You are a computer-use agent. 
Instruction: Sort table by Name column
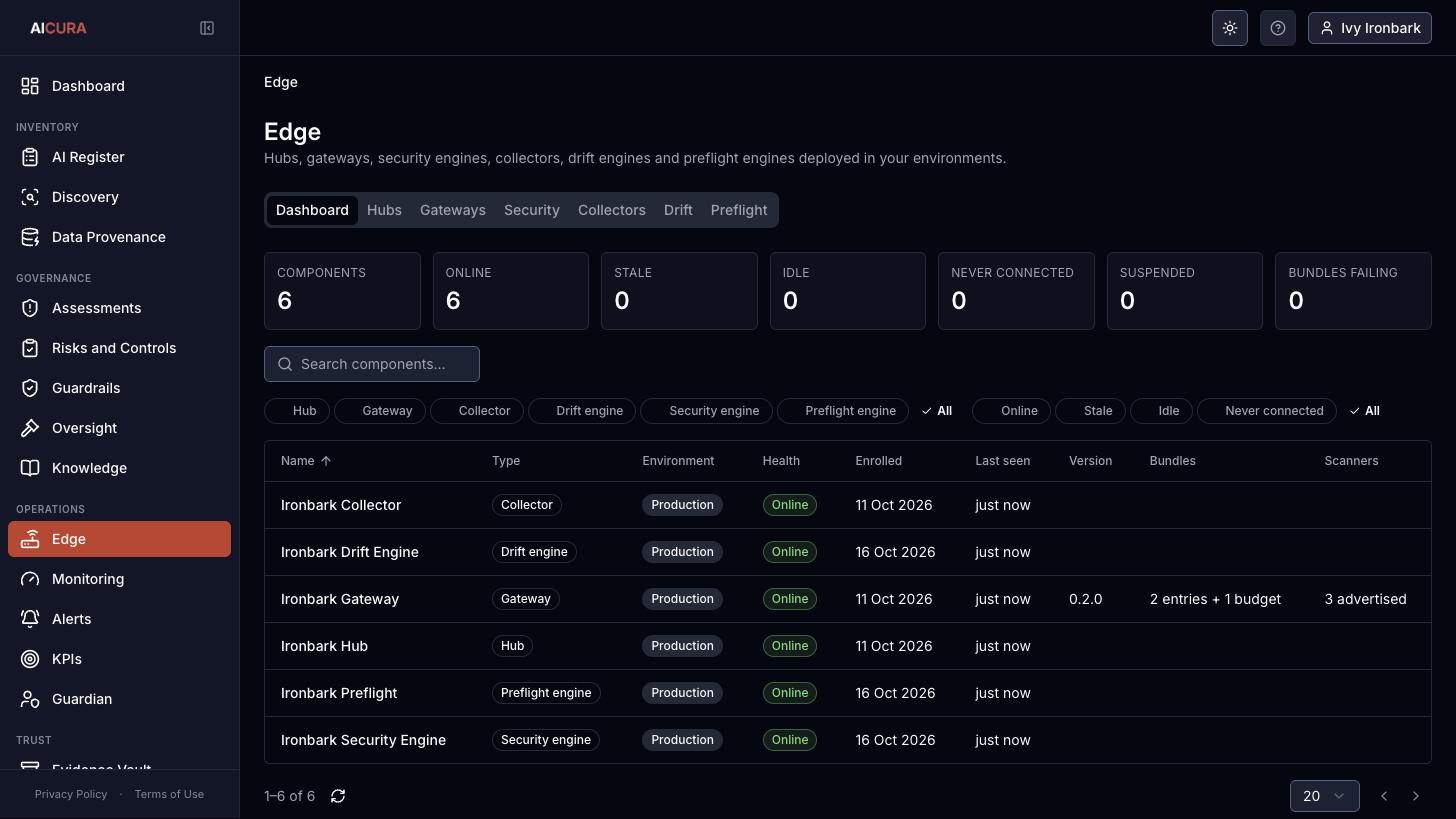[306, 461]
